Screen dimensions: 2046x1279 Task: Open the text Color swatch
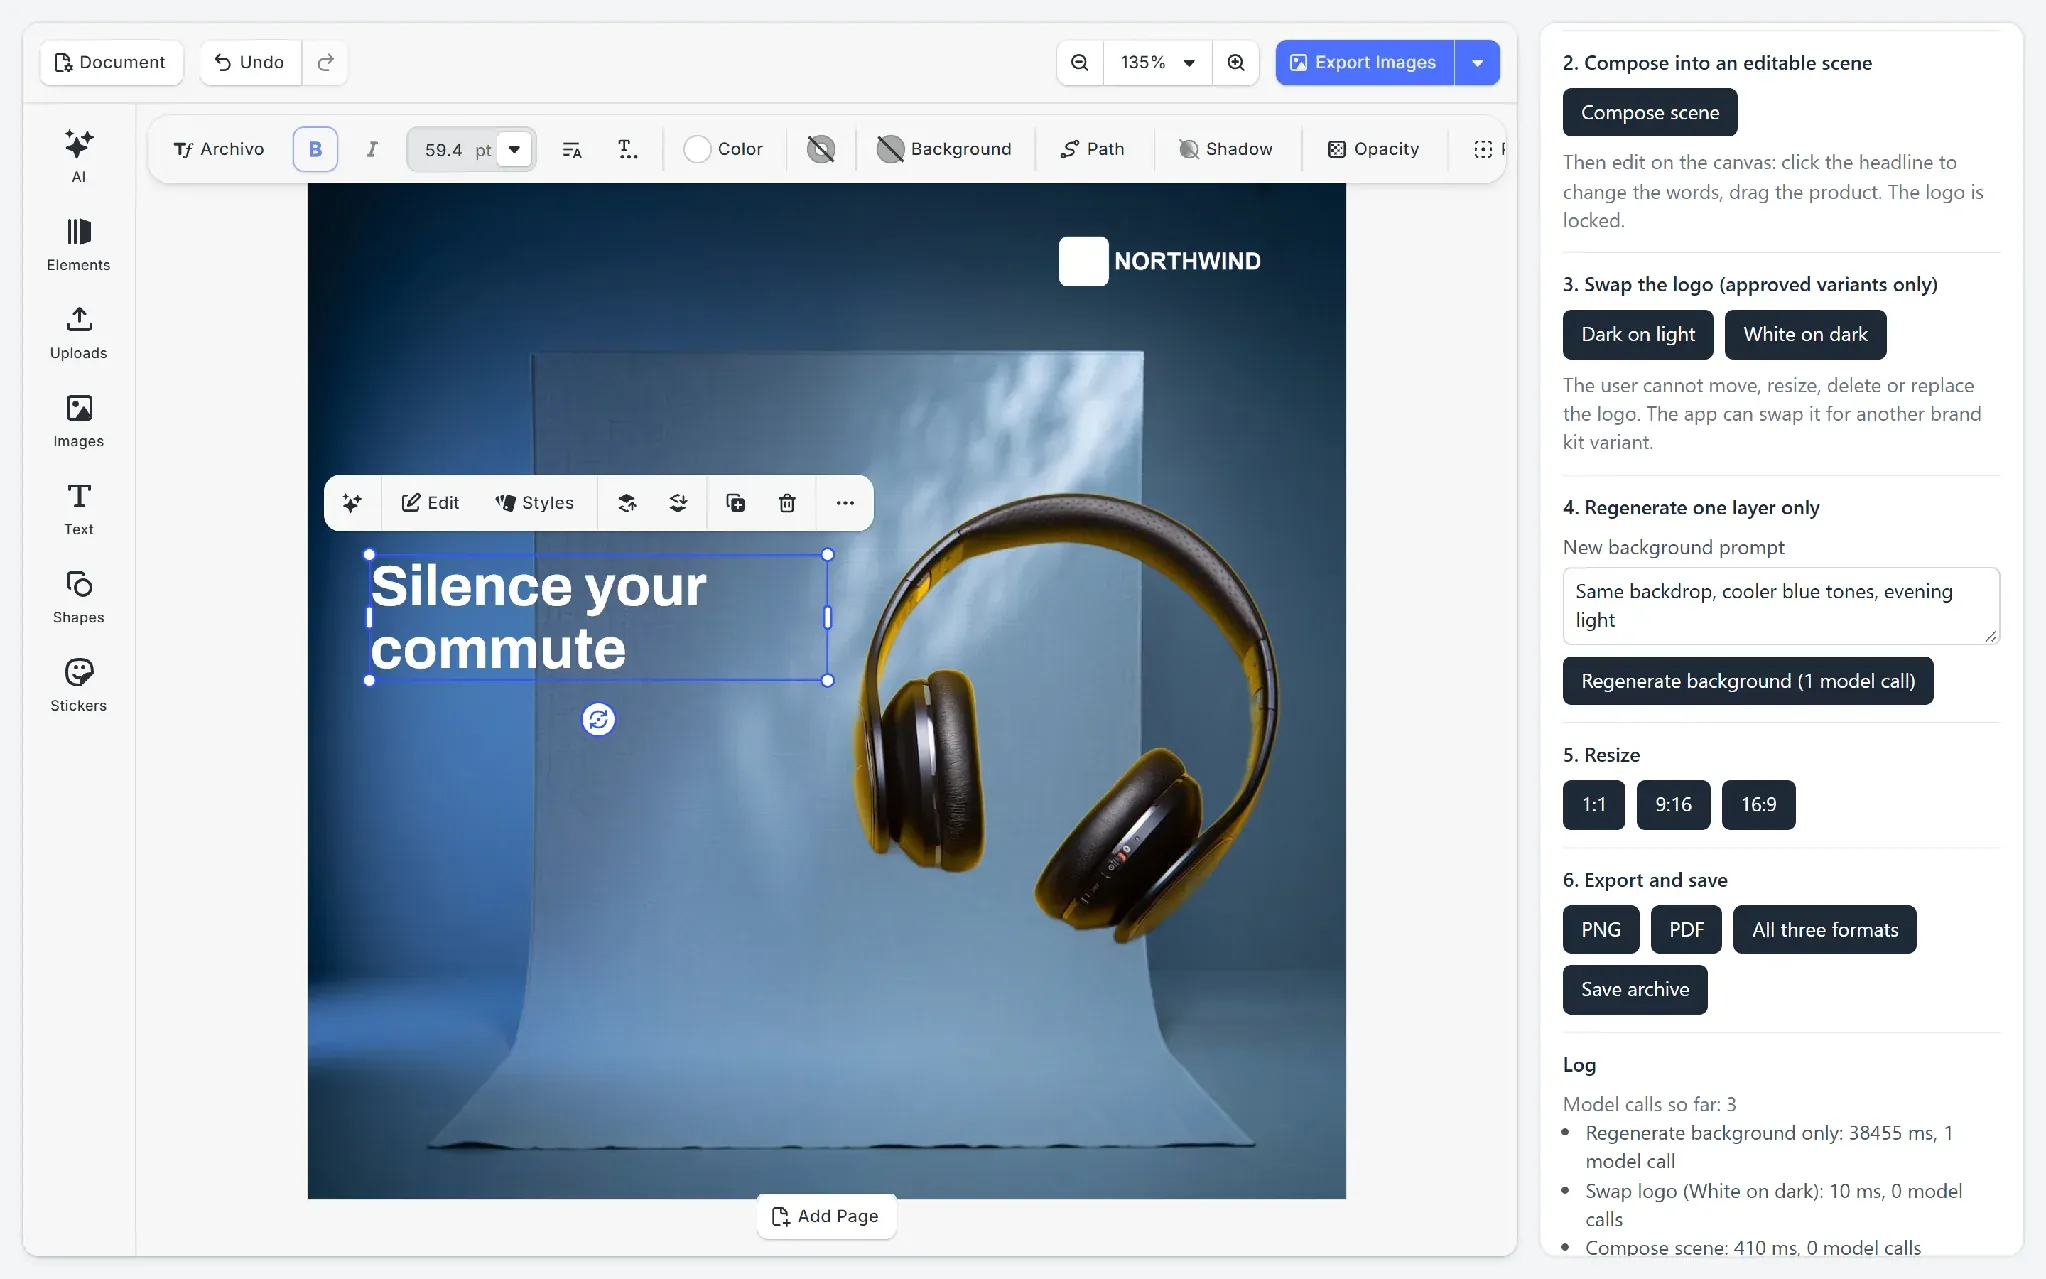pyautogui.click(x=723, y=149)
